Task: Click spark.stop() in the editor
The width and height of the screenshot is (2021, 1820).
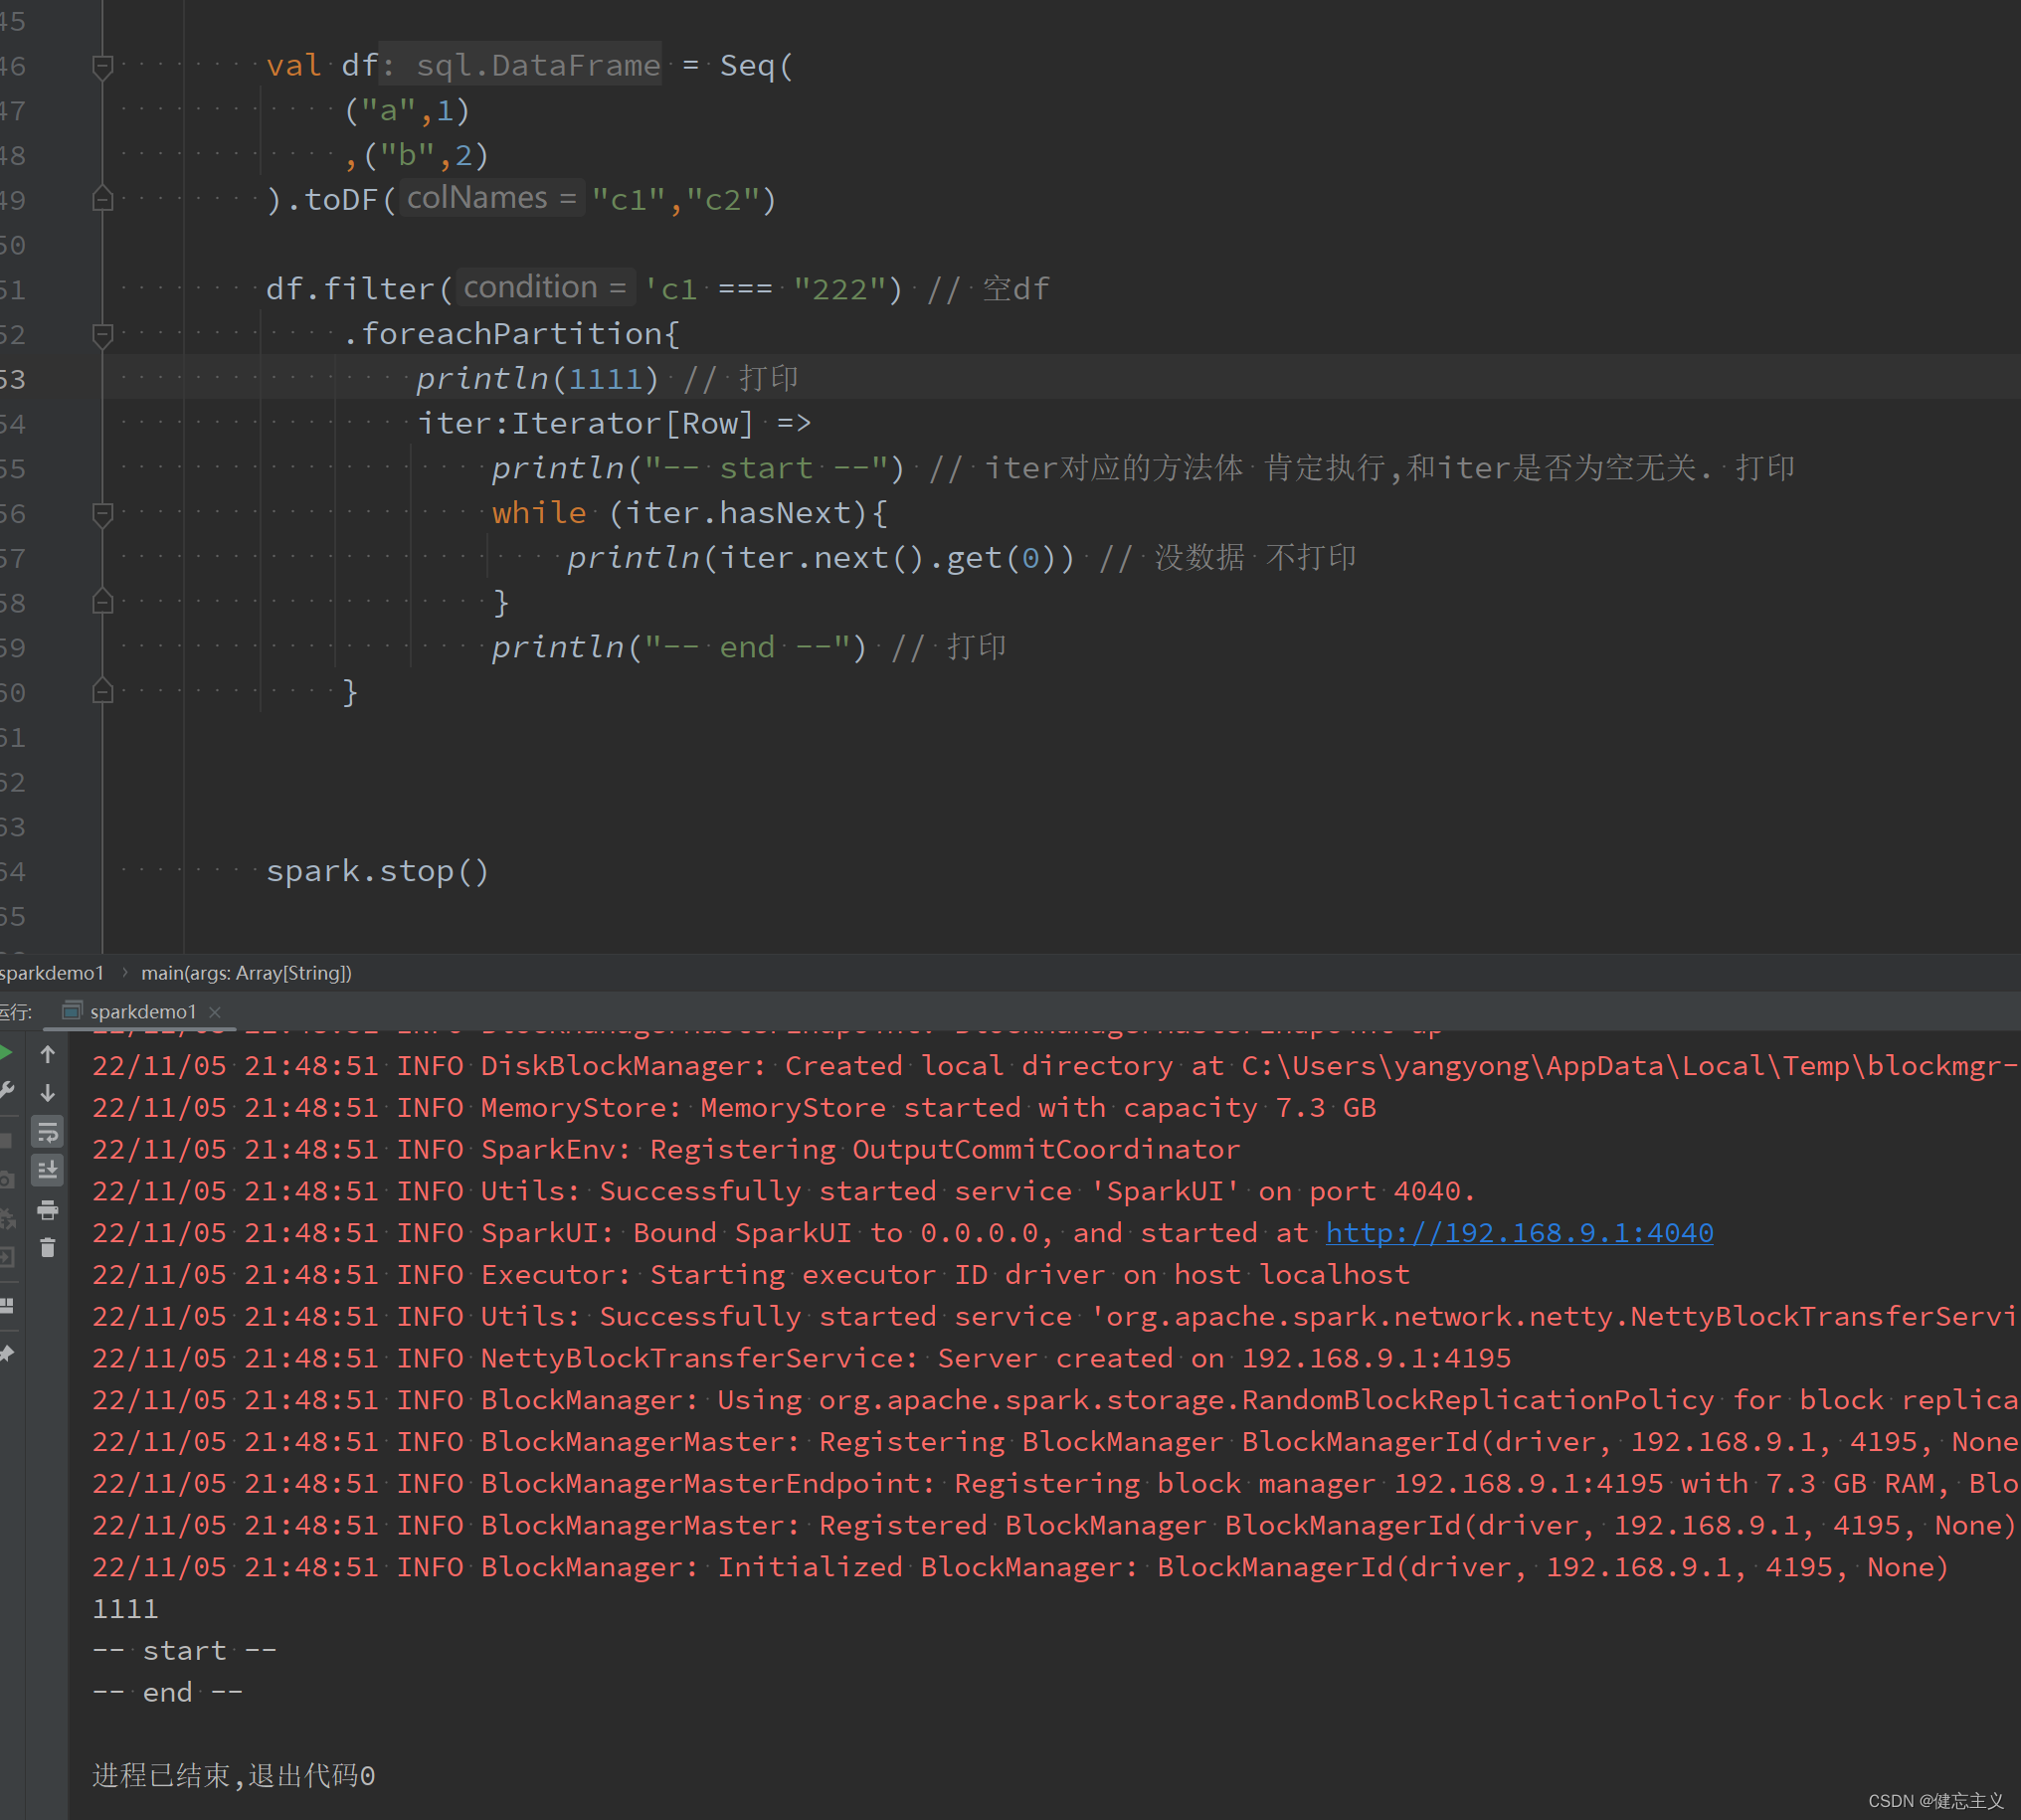Action: pyautogui.click(x=377, y=871)
